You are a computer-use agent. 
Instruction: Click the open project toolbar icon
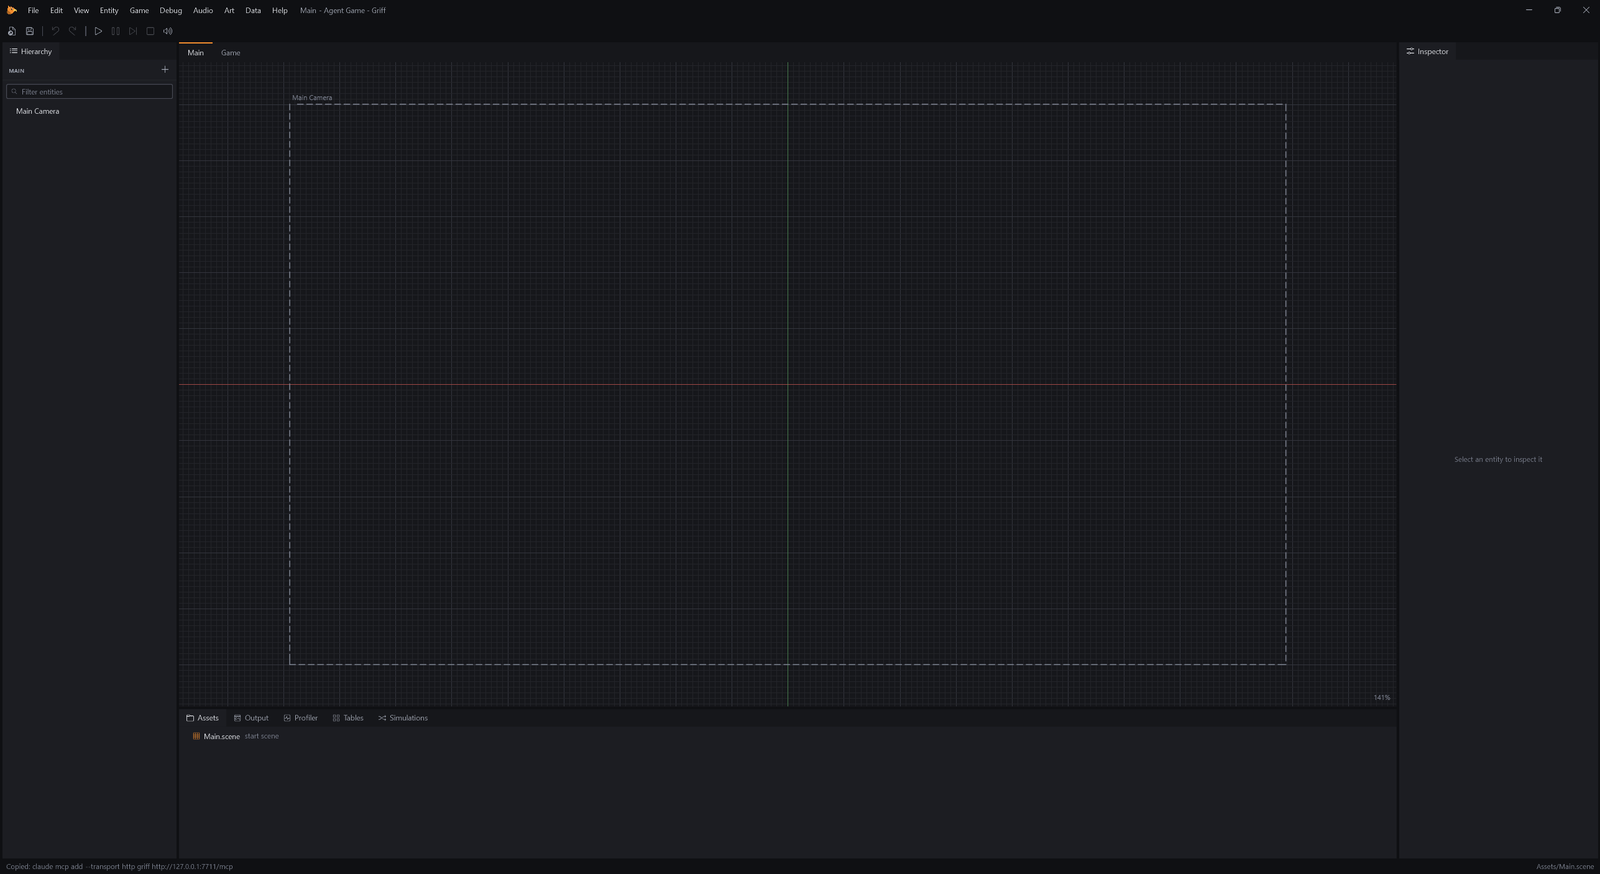tap(12, 31)
